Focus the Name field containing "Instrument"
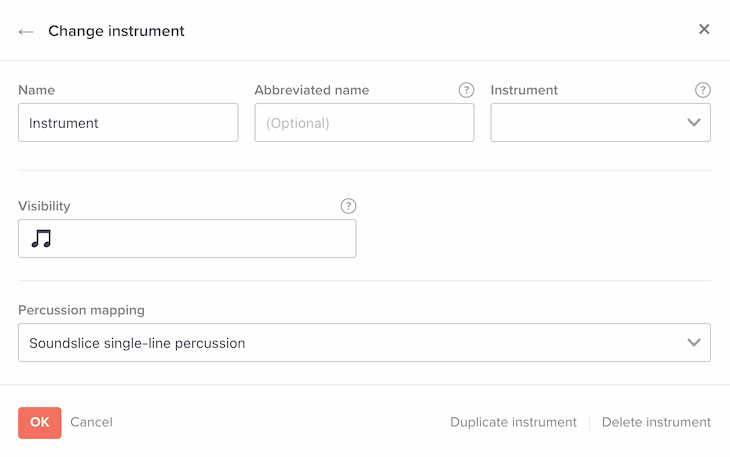Image resolution: width=730 pixels, height=457 pixels. click(x=128, y=123)
